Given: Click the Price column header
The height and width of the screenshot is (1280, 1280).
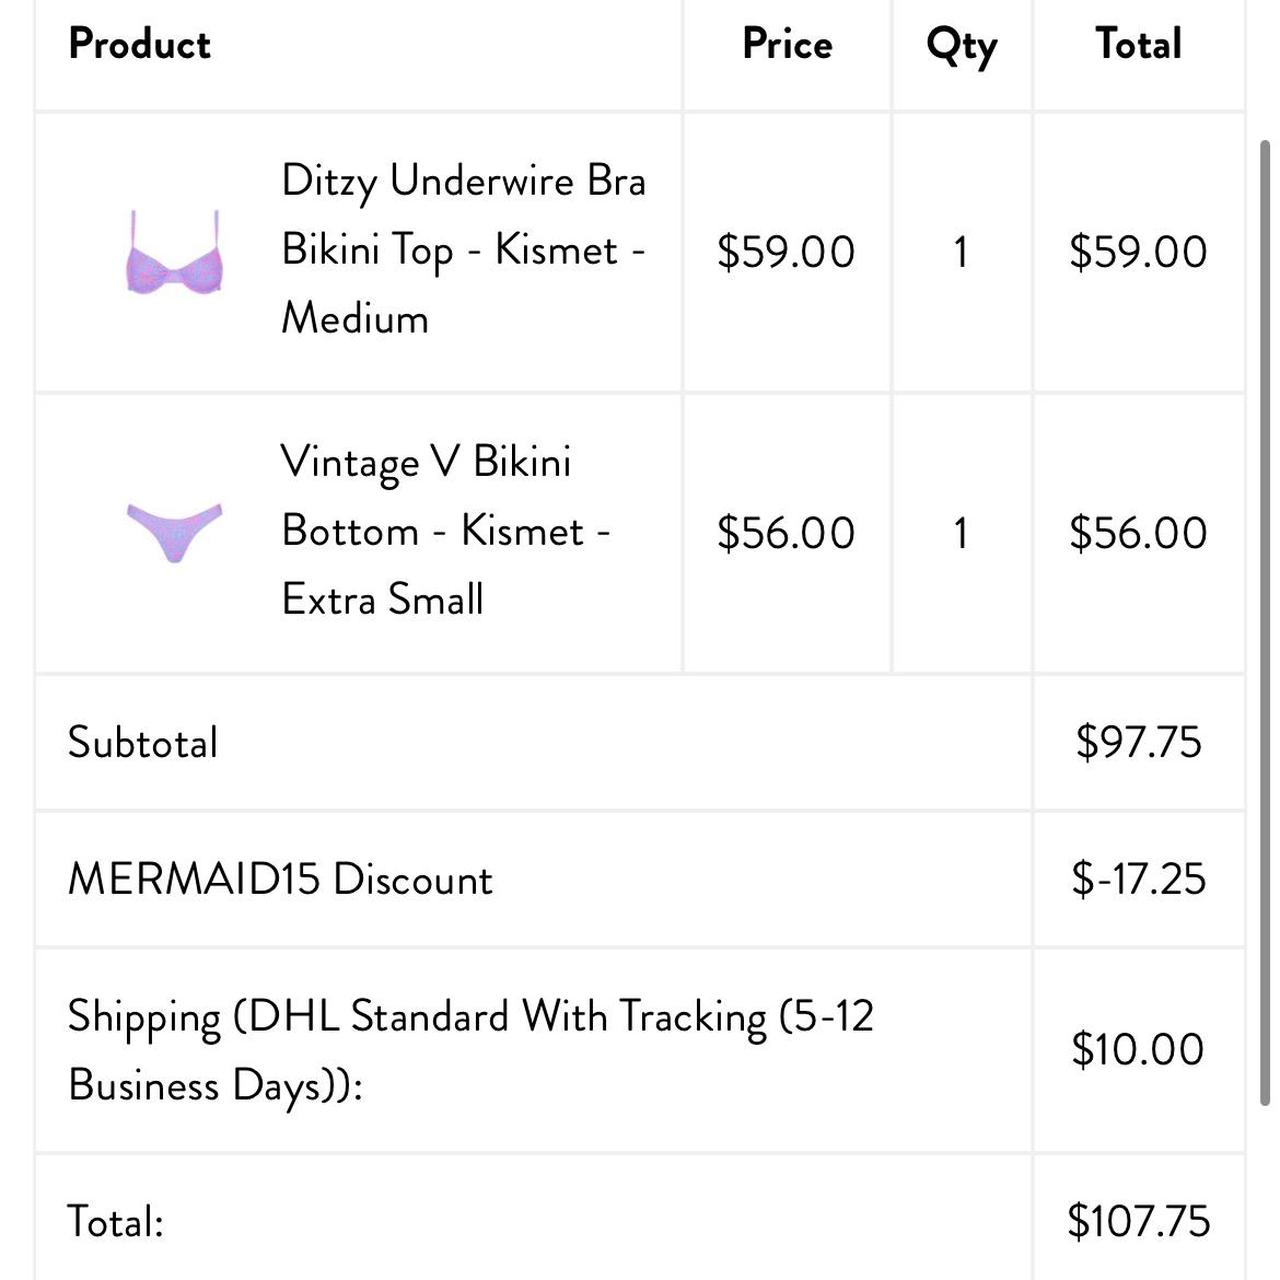Looking at the screenshot, I should pos(787,44).
